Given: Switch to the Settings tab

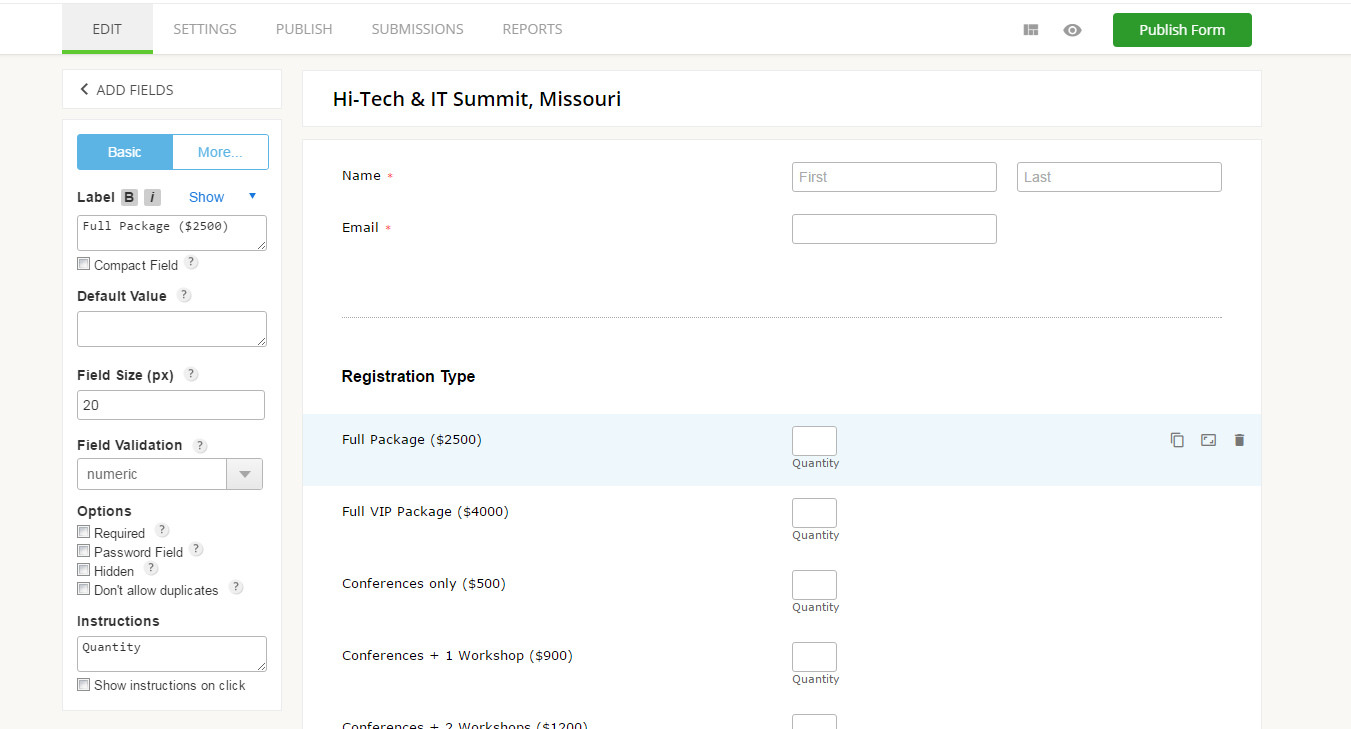Looking at the screenshot, I should [x=205, y=29].
